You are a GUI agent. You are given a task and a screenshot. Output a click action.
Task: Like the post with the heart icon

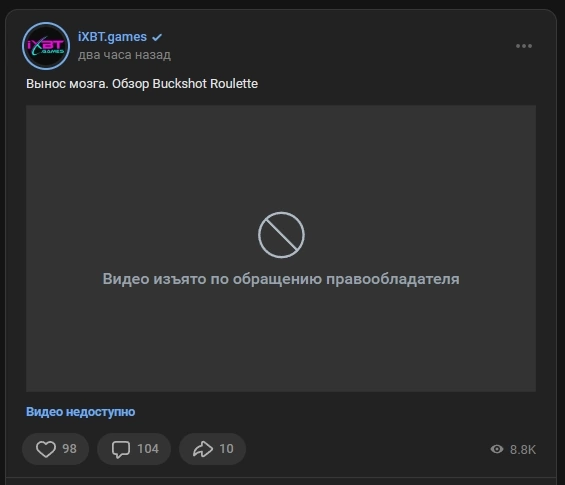[x=46, y=449]
